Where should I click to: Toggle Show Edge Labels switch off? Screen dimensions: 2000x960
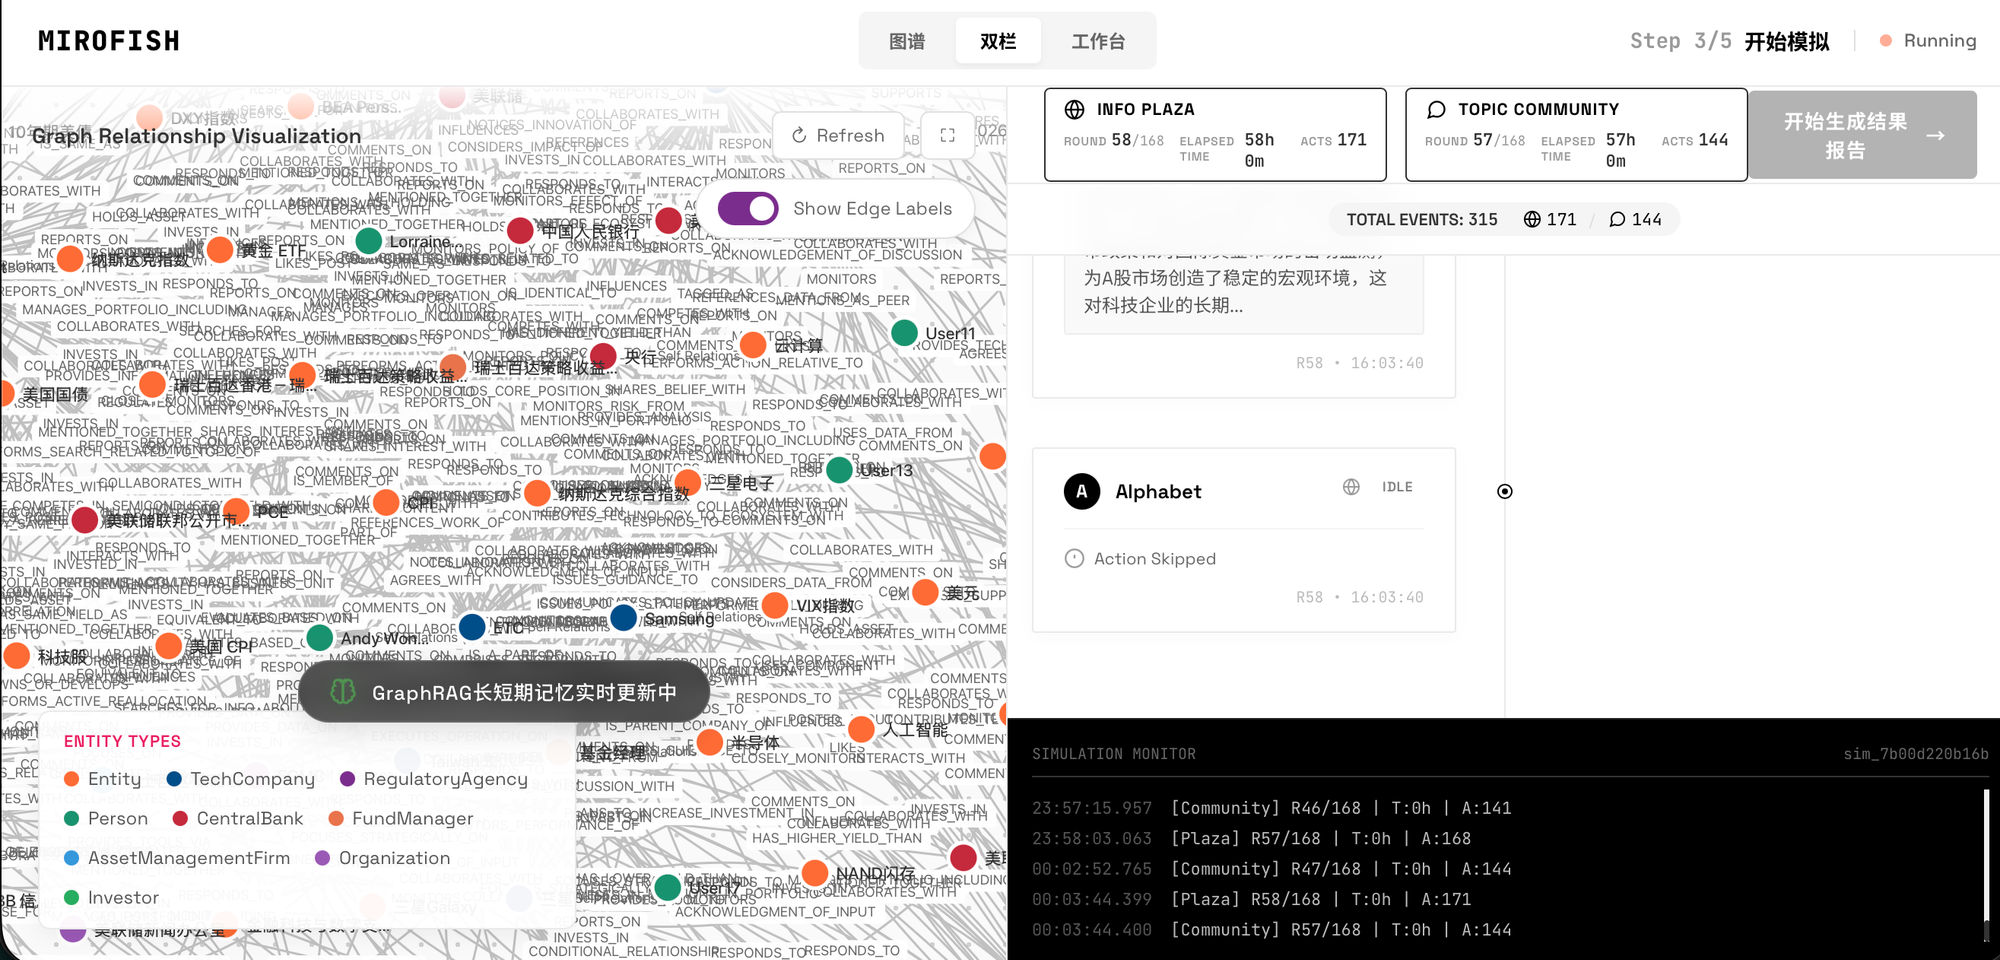748,209
